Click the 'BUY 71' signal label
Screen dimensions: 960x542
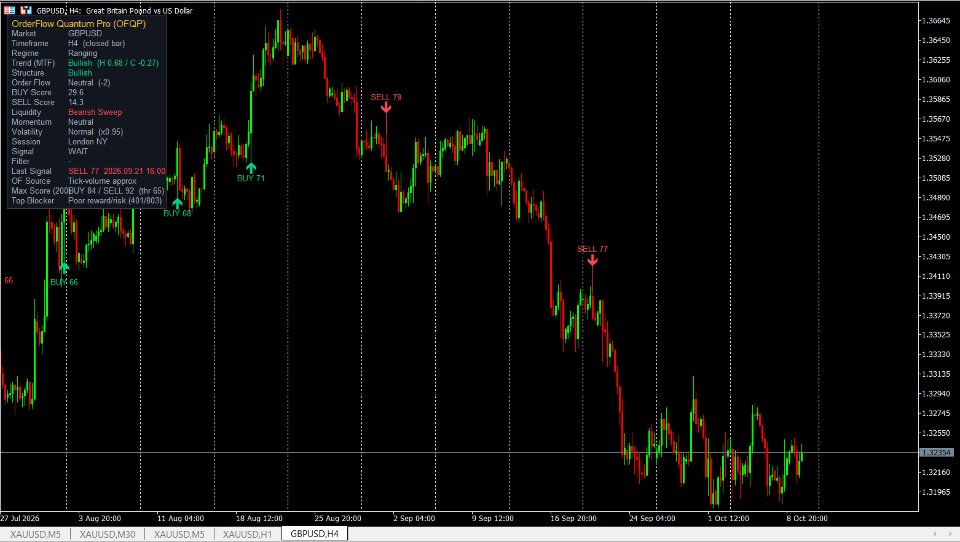click(x=251, y=178)
